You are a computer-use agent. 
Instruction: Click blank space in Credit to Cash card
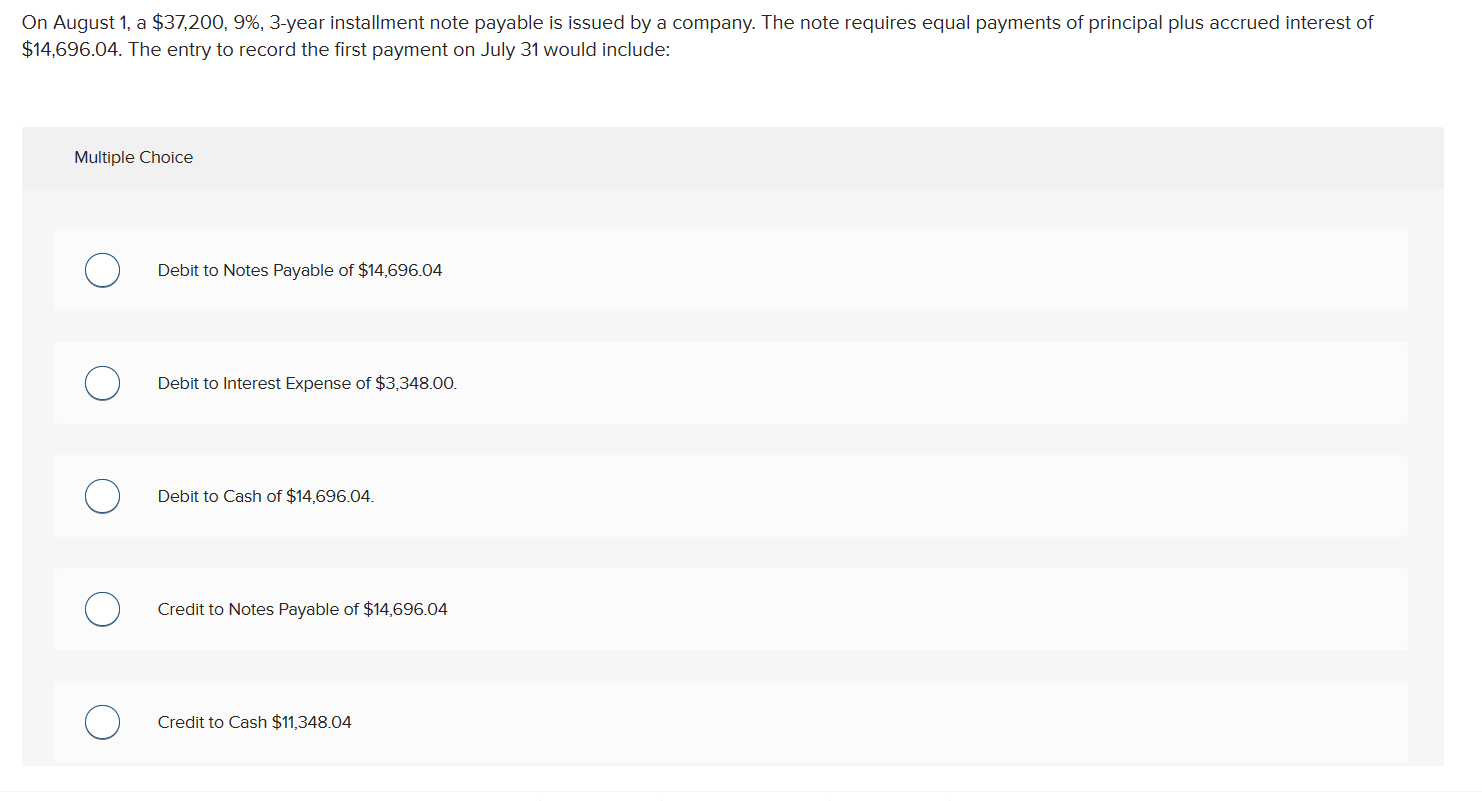pyautogui.click(x=900, y=722)
